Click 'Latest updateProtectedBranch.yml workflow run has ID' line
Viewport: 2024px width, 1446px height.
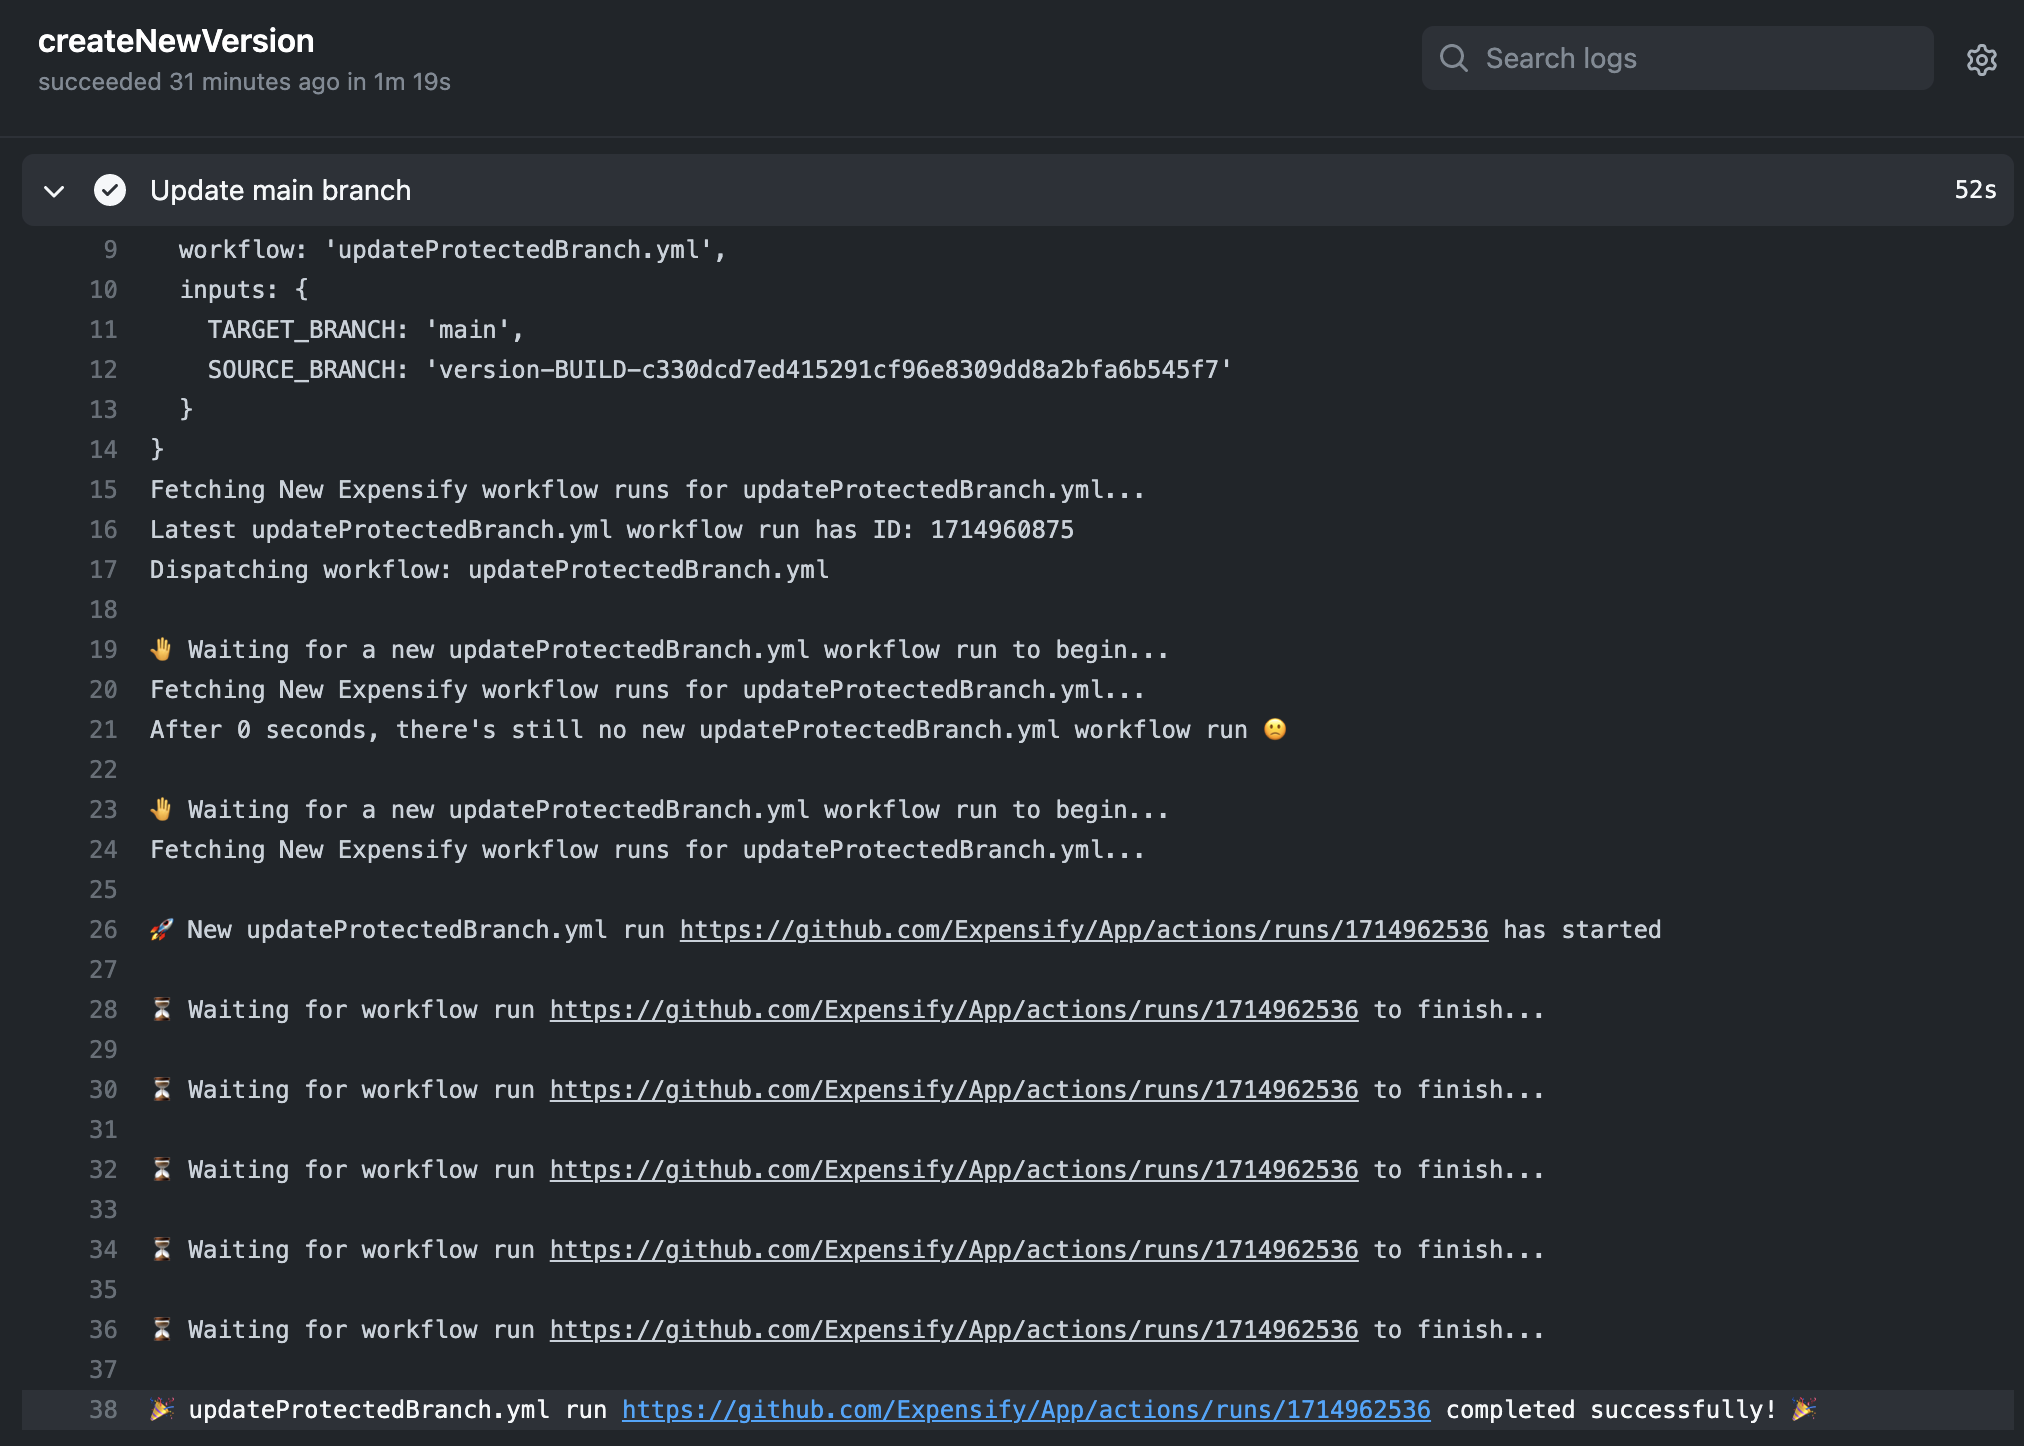pos(612,530)
